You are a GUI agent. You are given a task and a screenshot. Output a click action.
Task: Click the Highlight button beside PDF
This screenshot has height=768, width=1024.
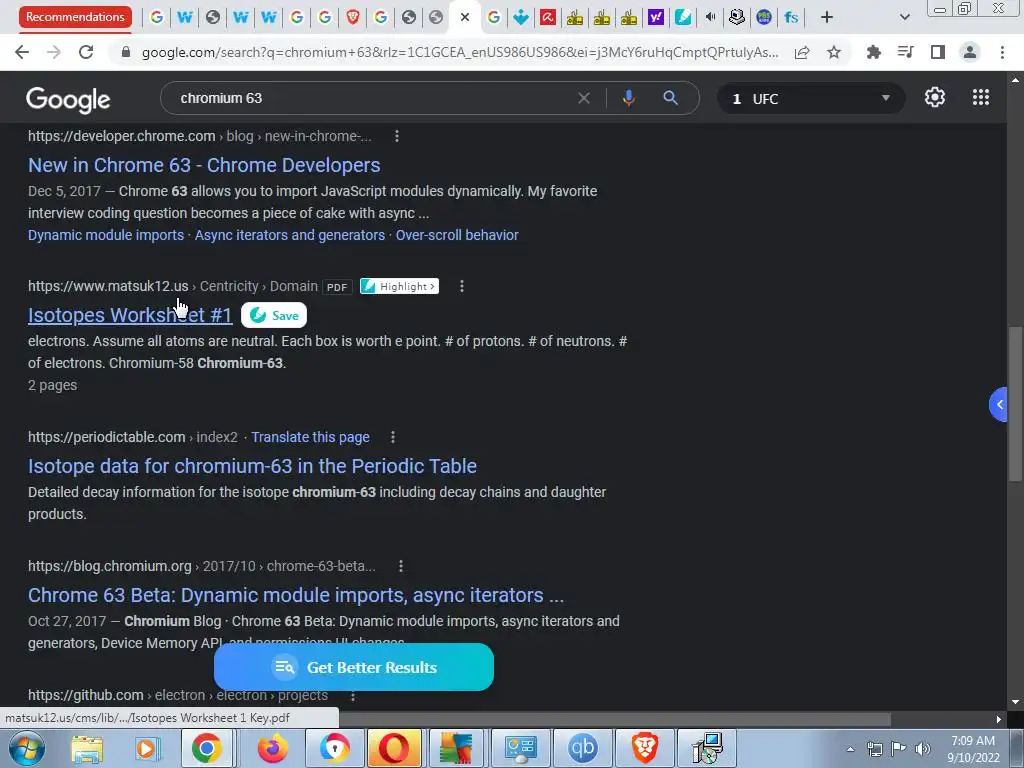click(x=399, y=286)
